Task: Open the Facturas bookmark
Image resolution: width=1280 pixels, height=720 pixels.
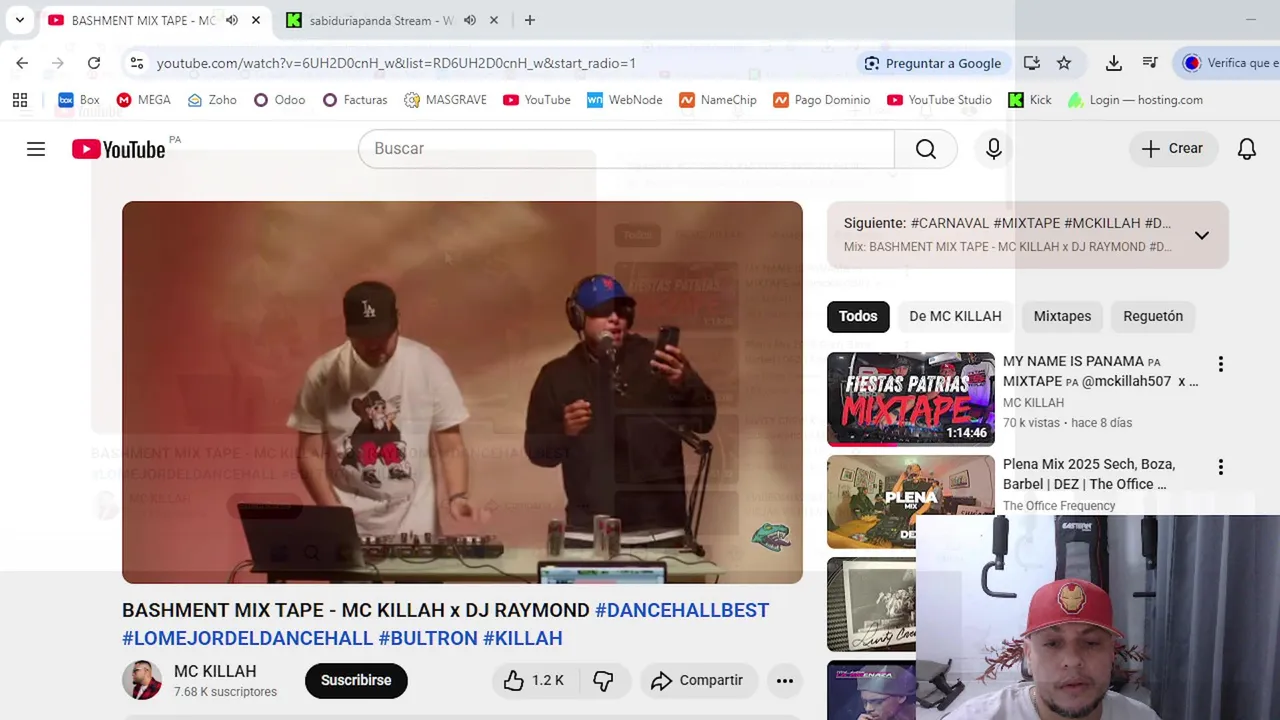Action: coord(355,100)
